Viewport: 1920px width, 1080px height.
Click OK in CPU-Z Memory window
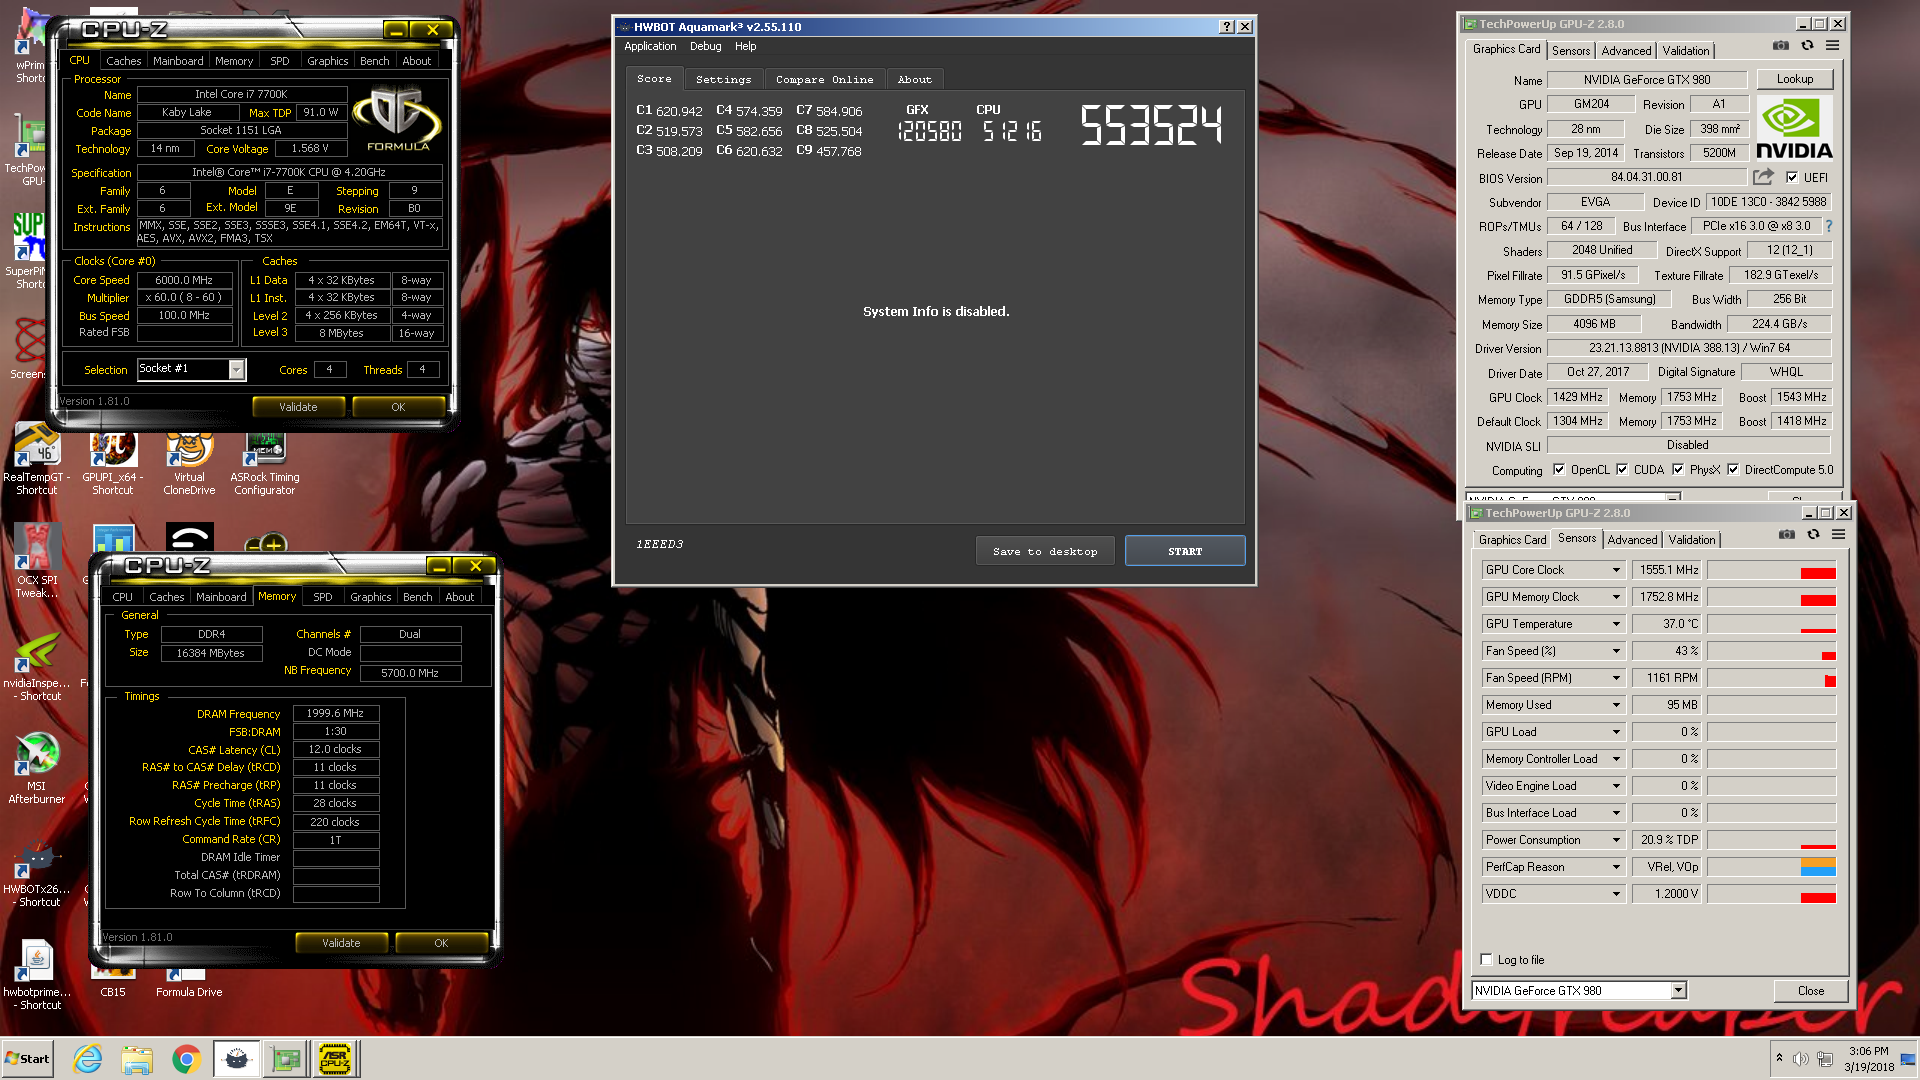coord(441,943)
